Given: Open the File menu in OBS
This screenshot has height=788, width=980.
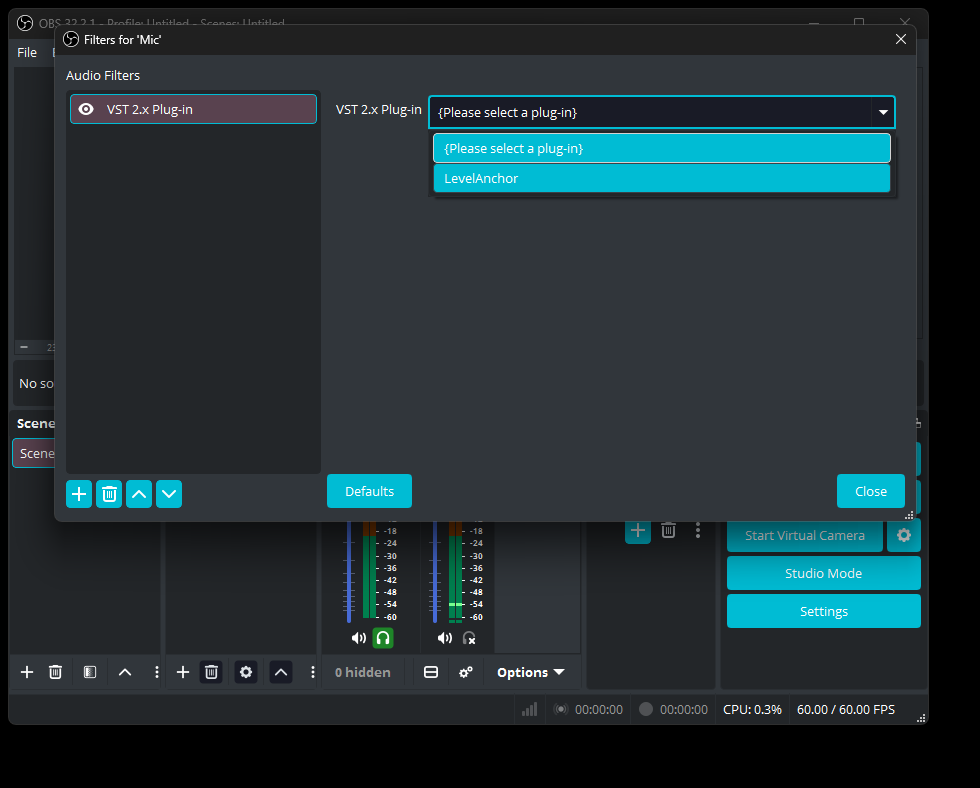Looking at the screenshot, I should [x=27, y=52].
